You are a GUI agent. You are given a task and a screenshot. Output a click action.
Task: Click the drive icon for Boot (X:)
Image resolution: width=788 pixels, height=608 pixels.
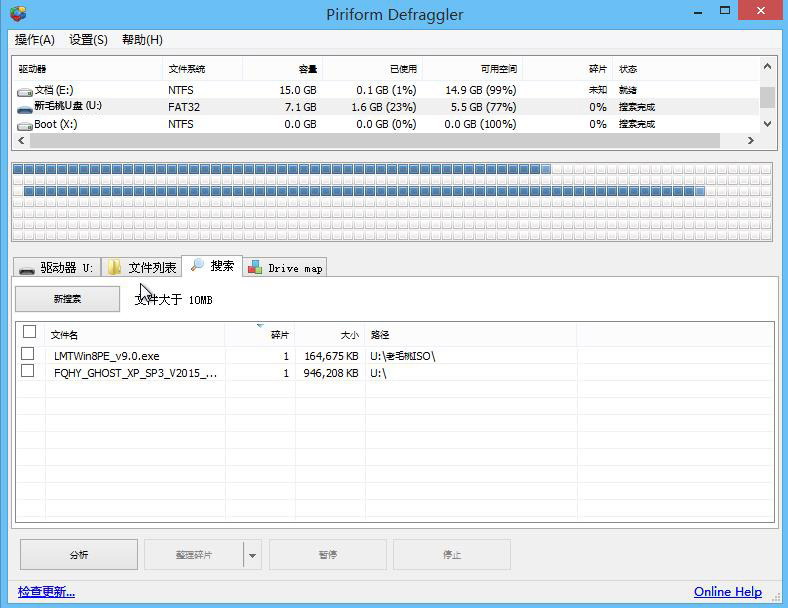coord(25,126)
